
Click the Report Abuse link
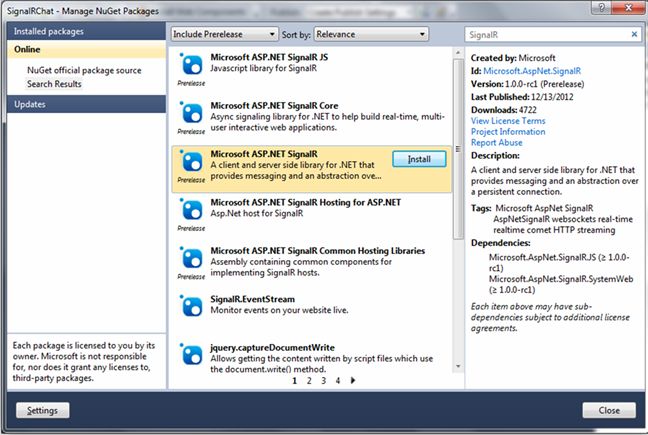[496, 143]
